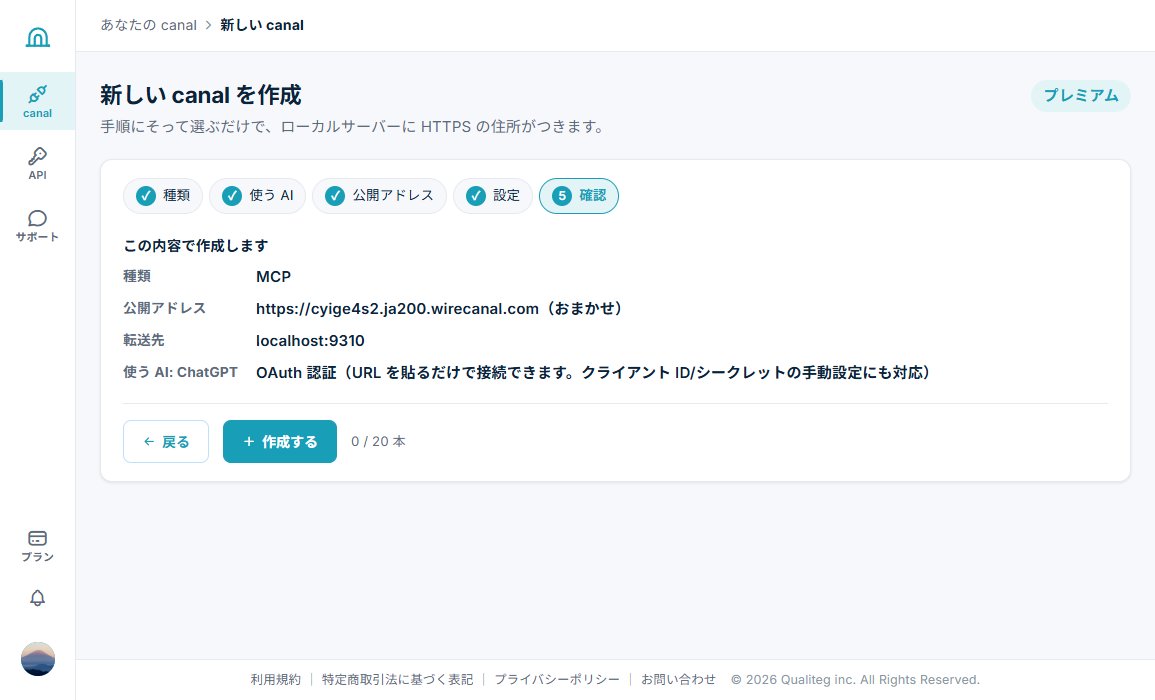The image size is (1155, 700).
Task: Click the 公開アドレス row label
Action: [x=164, y=309]
